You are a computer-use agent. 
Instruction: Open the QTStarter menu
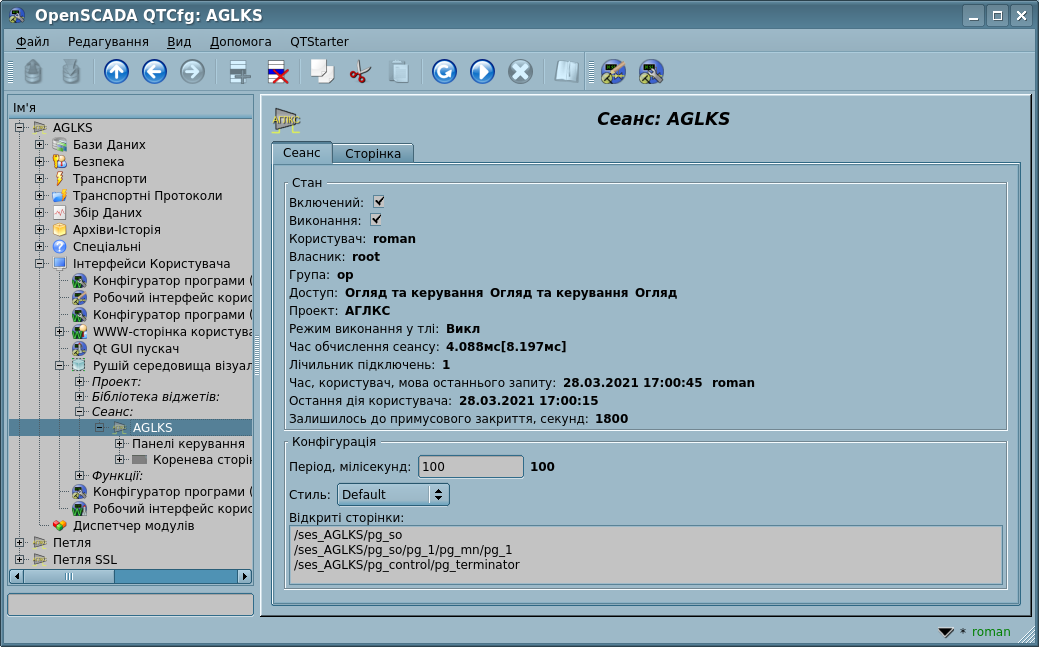tap(319, 42)
